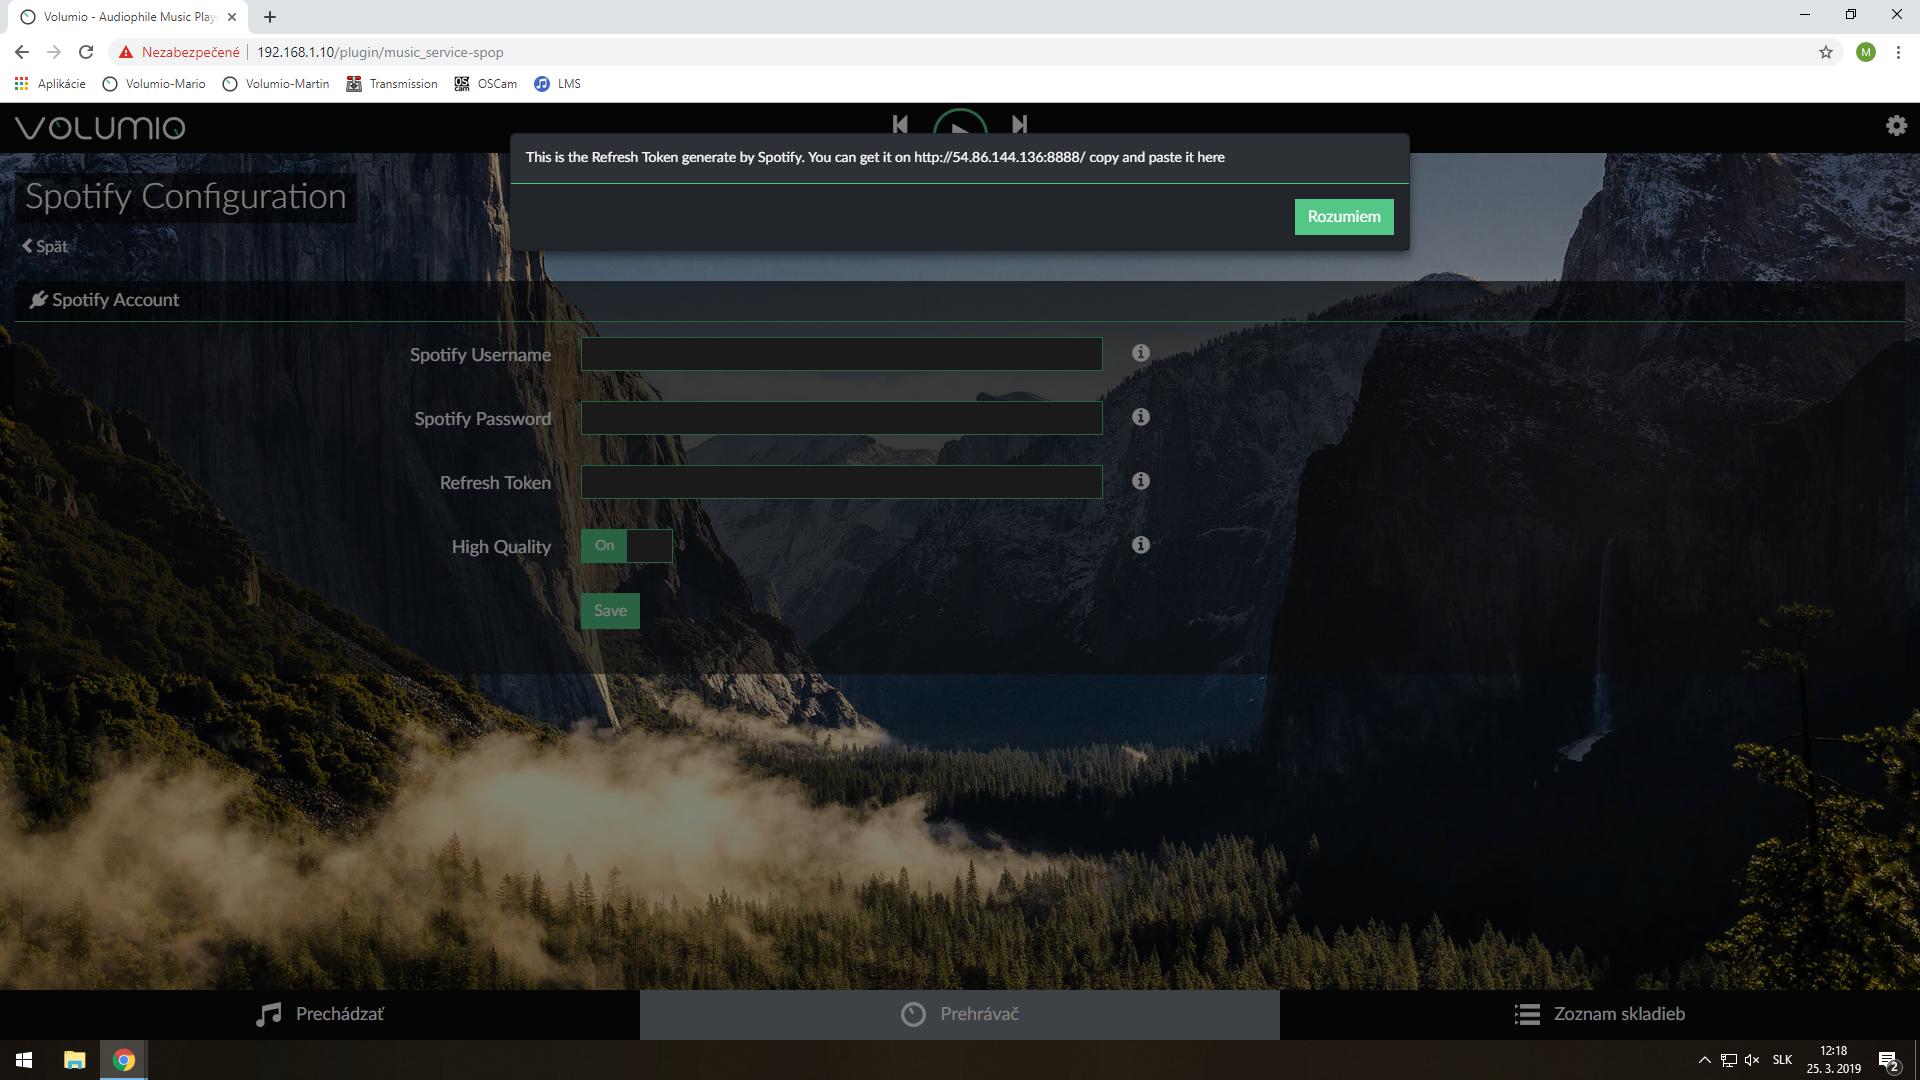Close the Volumio browser tab
Viewport: 1920px width, 1080px height.
[232, 17]
